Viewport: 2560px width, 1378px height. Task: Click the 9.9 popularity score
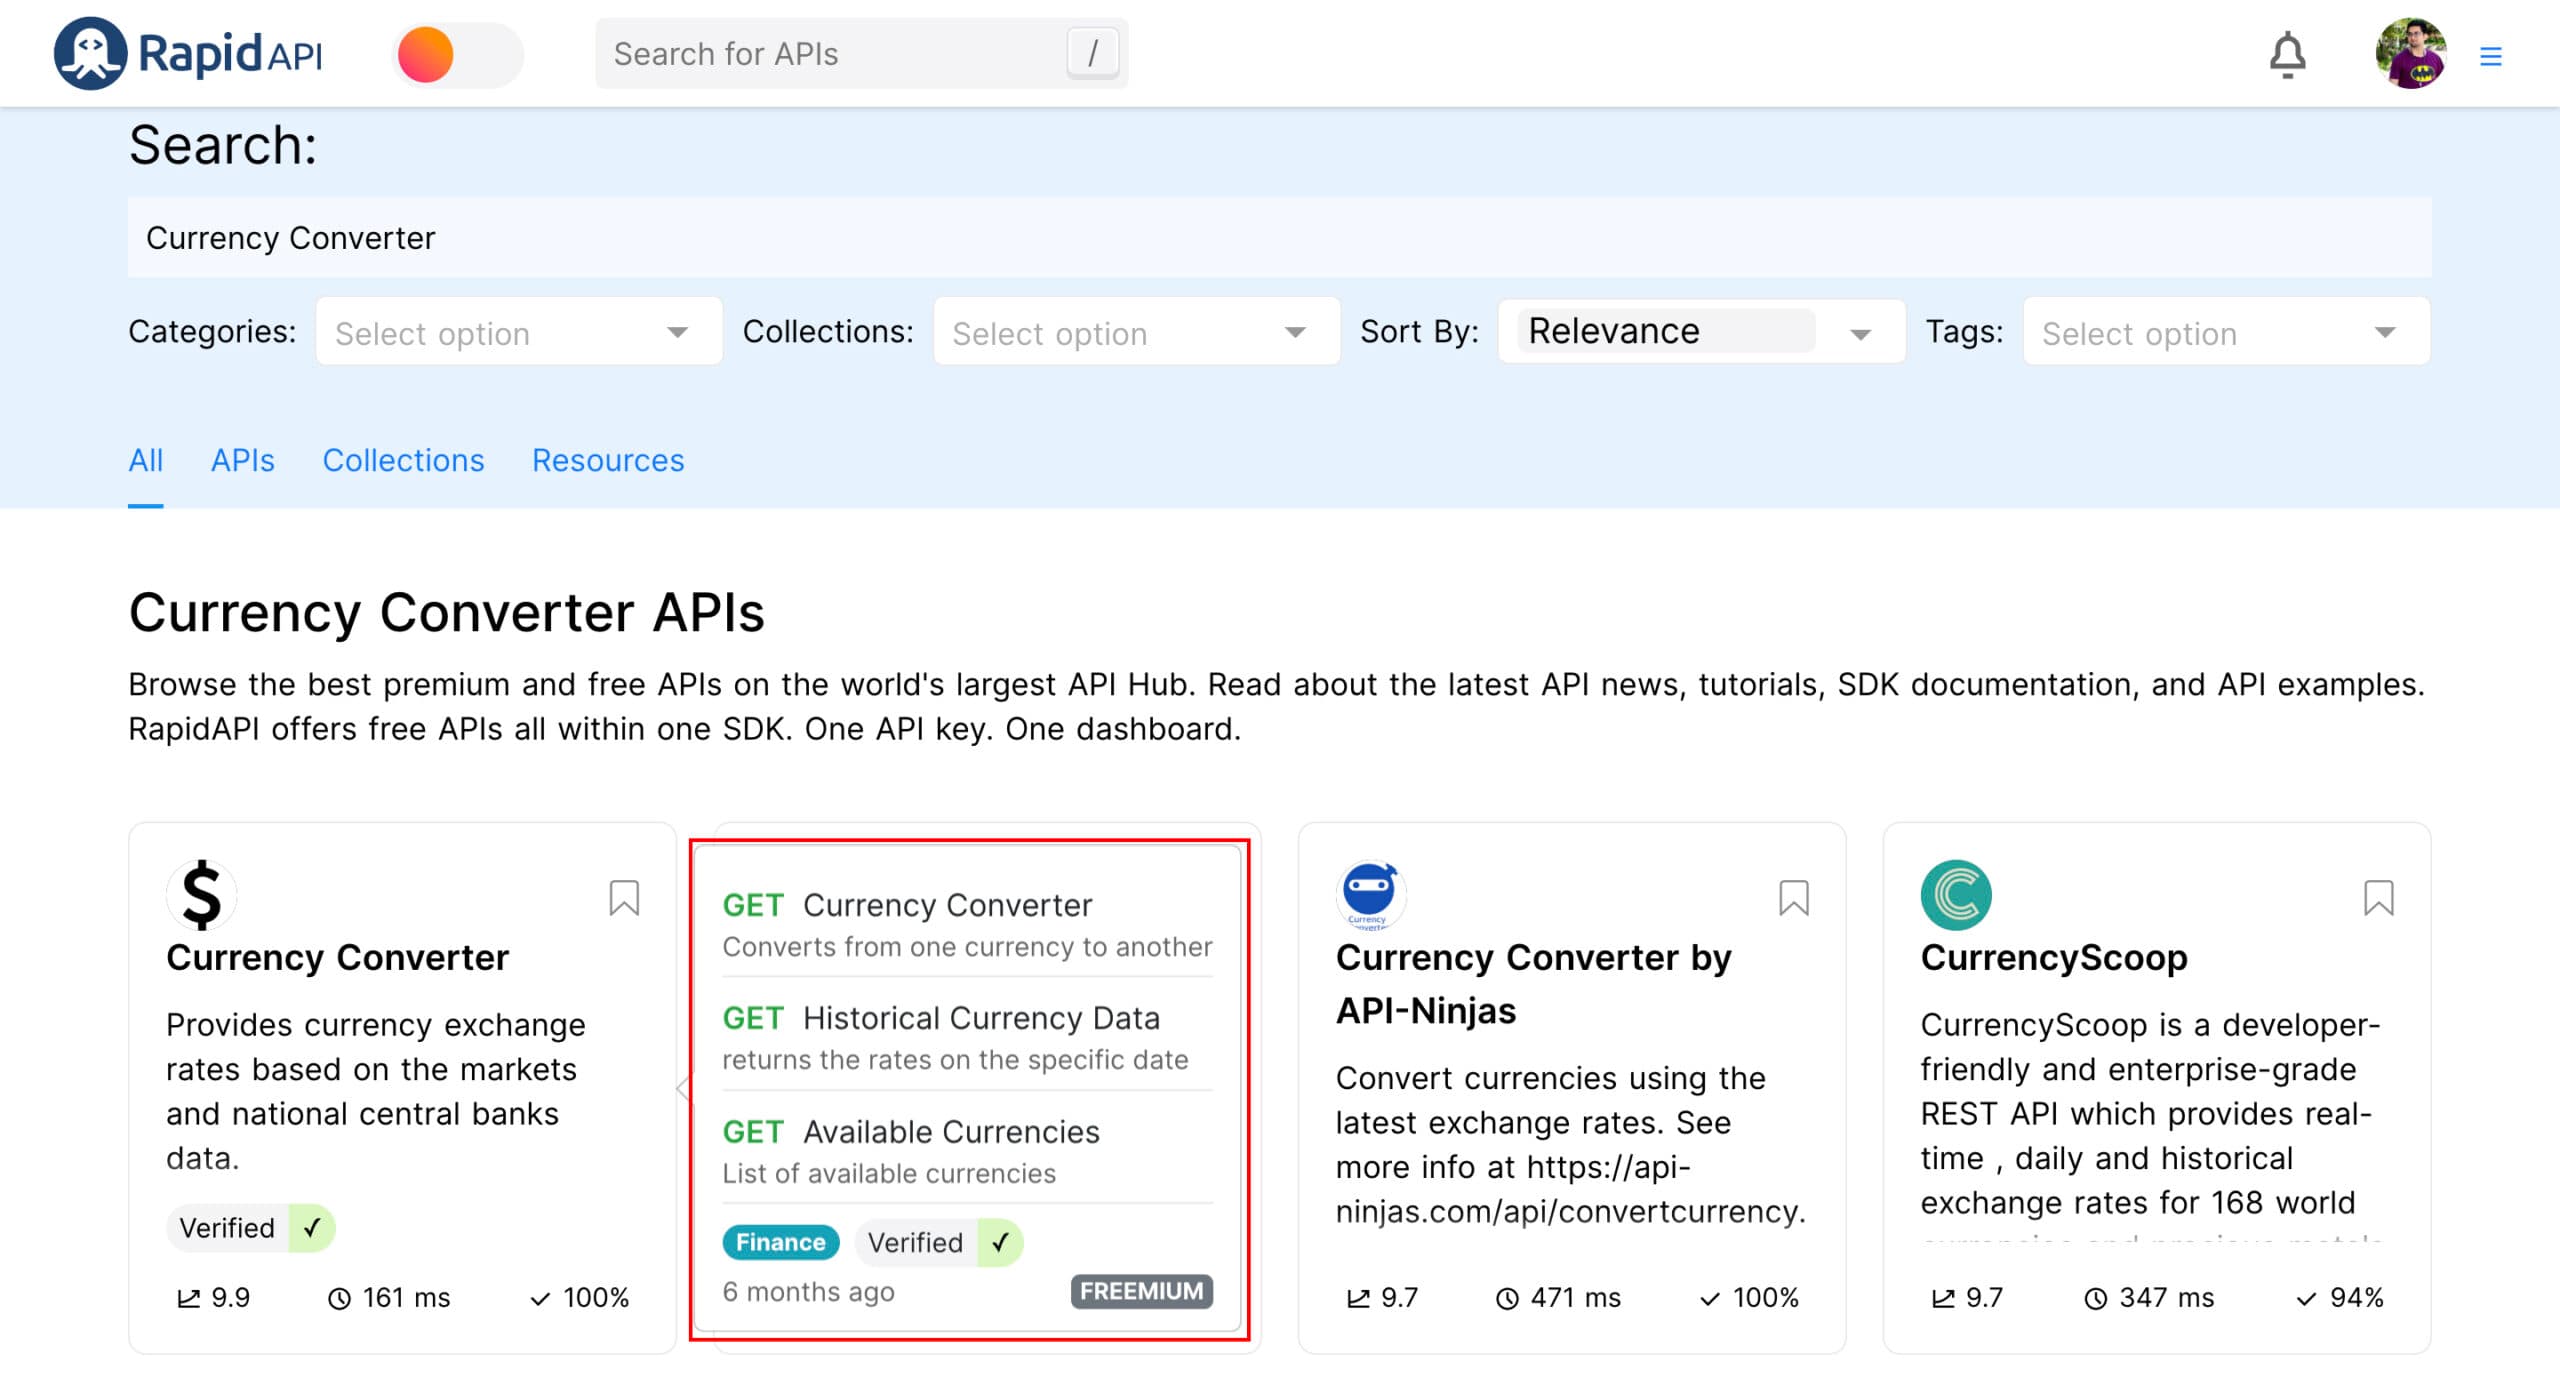[213, 1297]
